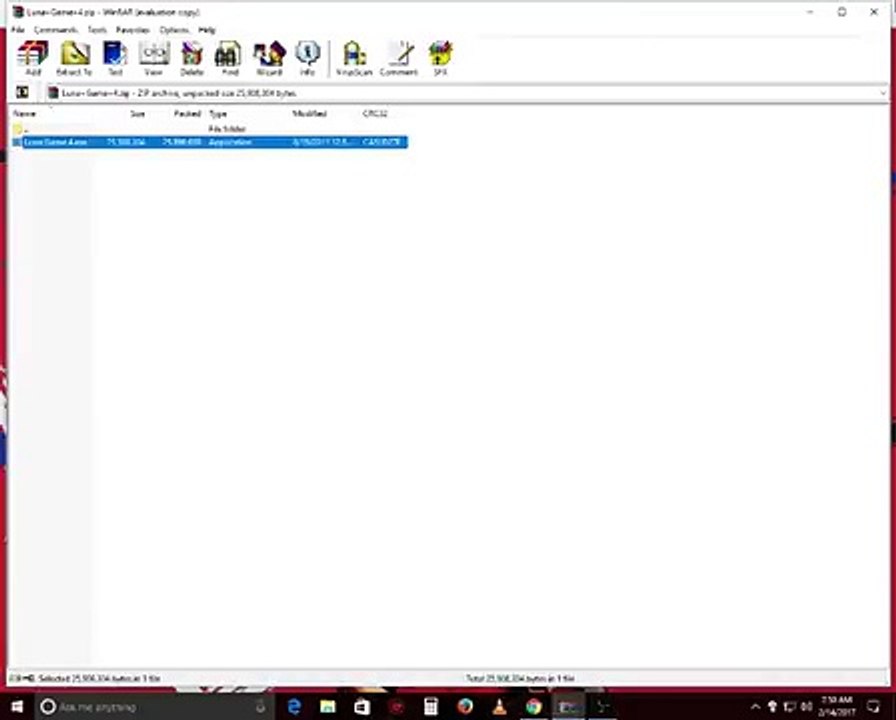Viewport: 896px width, 720px height.
Task: Open the Windows Start menu
Action: [x=17, y=706]
